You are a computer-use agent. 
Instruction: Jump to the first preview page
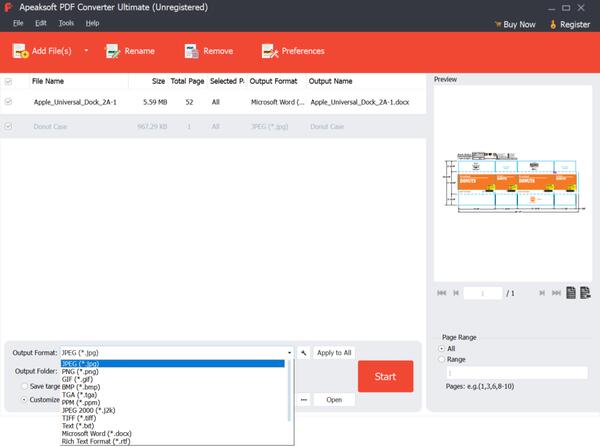tap(442, 293)
